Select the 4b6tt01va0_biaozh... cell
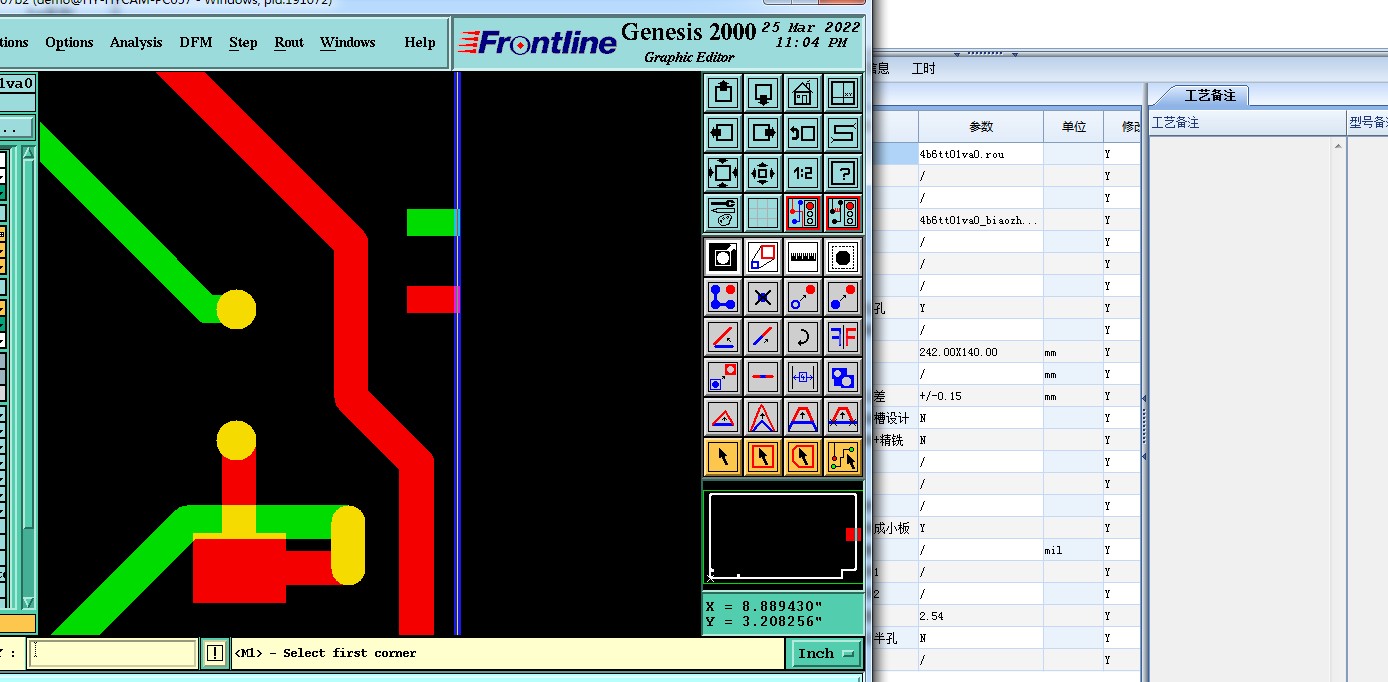1388x682 pixels. 981,220
